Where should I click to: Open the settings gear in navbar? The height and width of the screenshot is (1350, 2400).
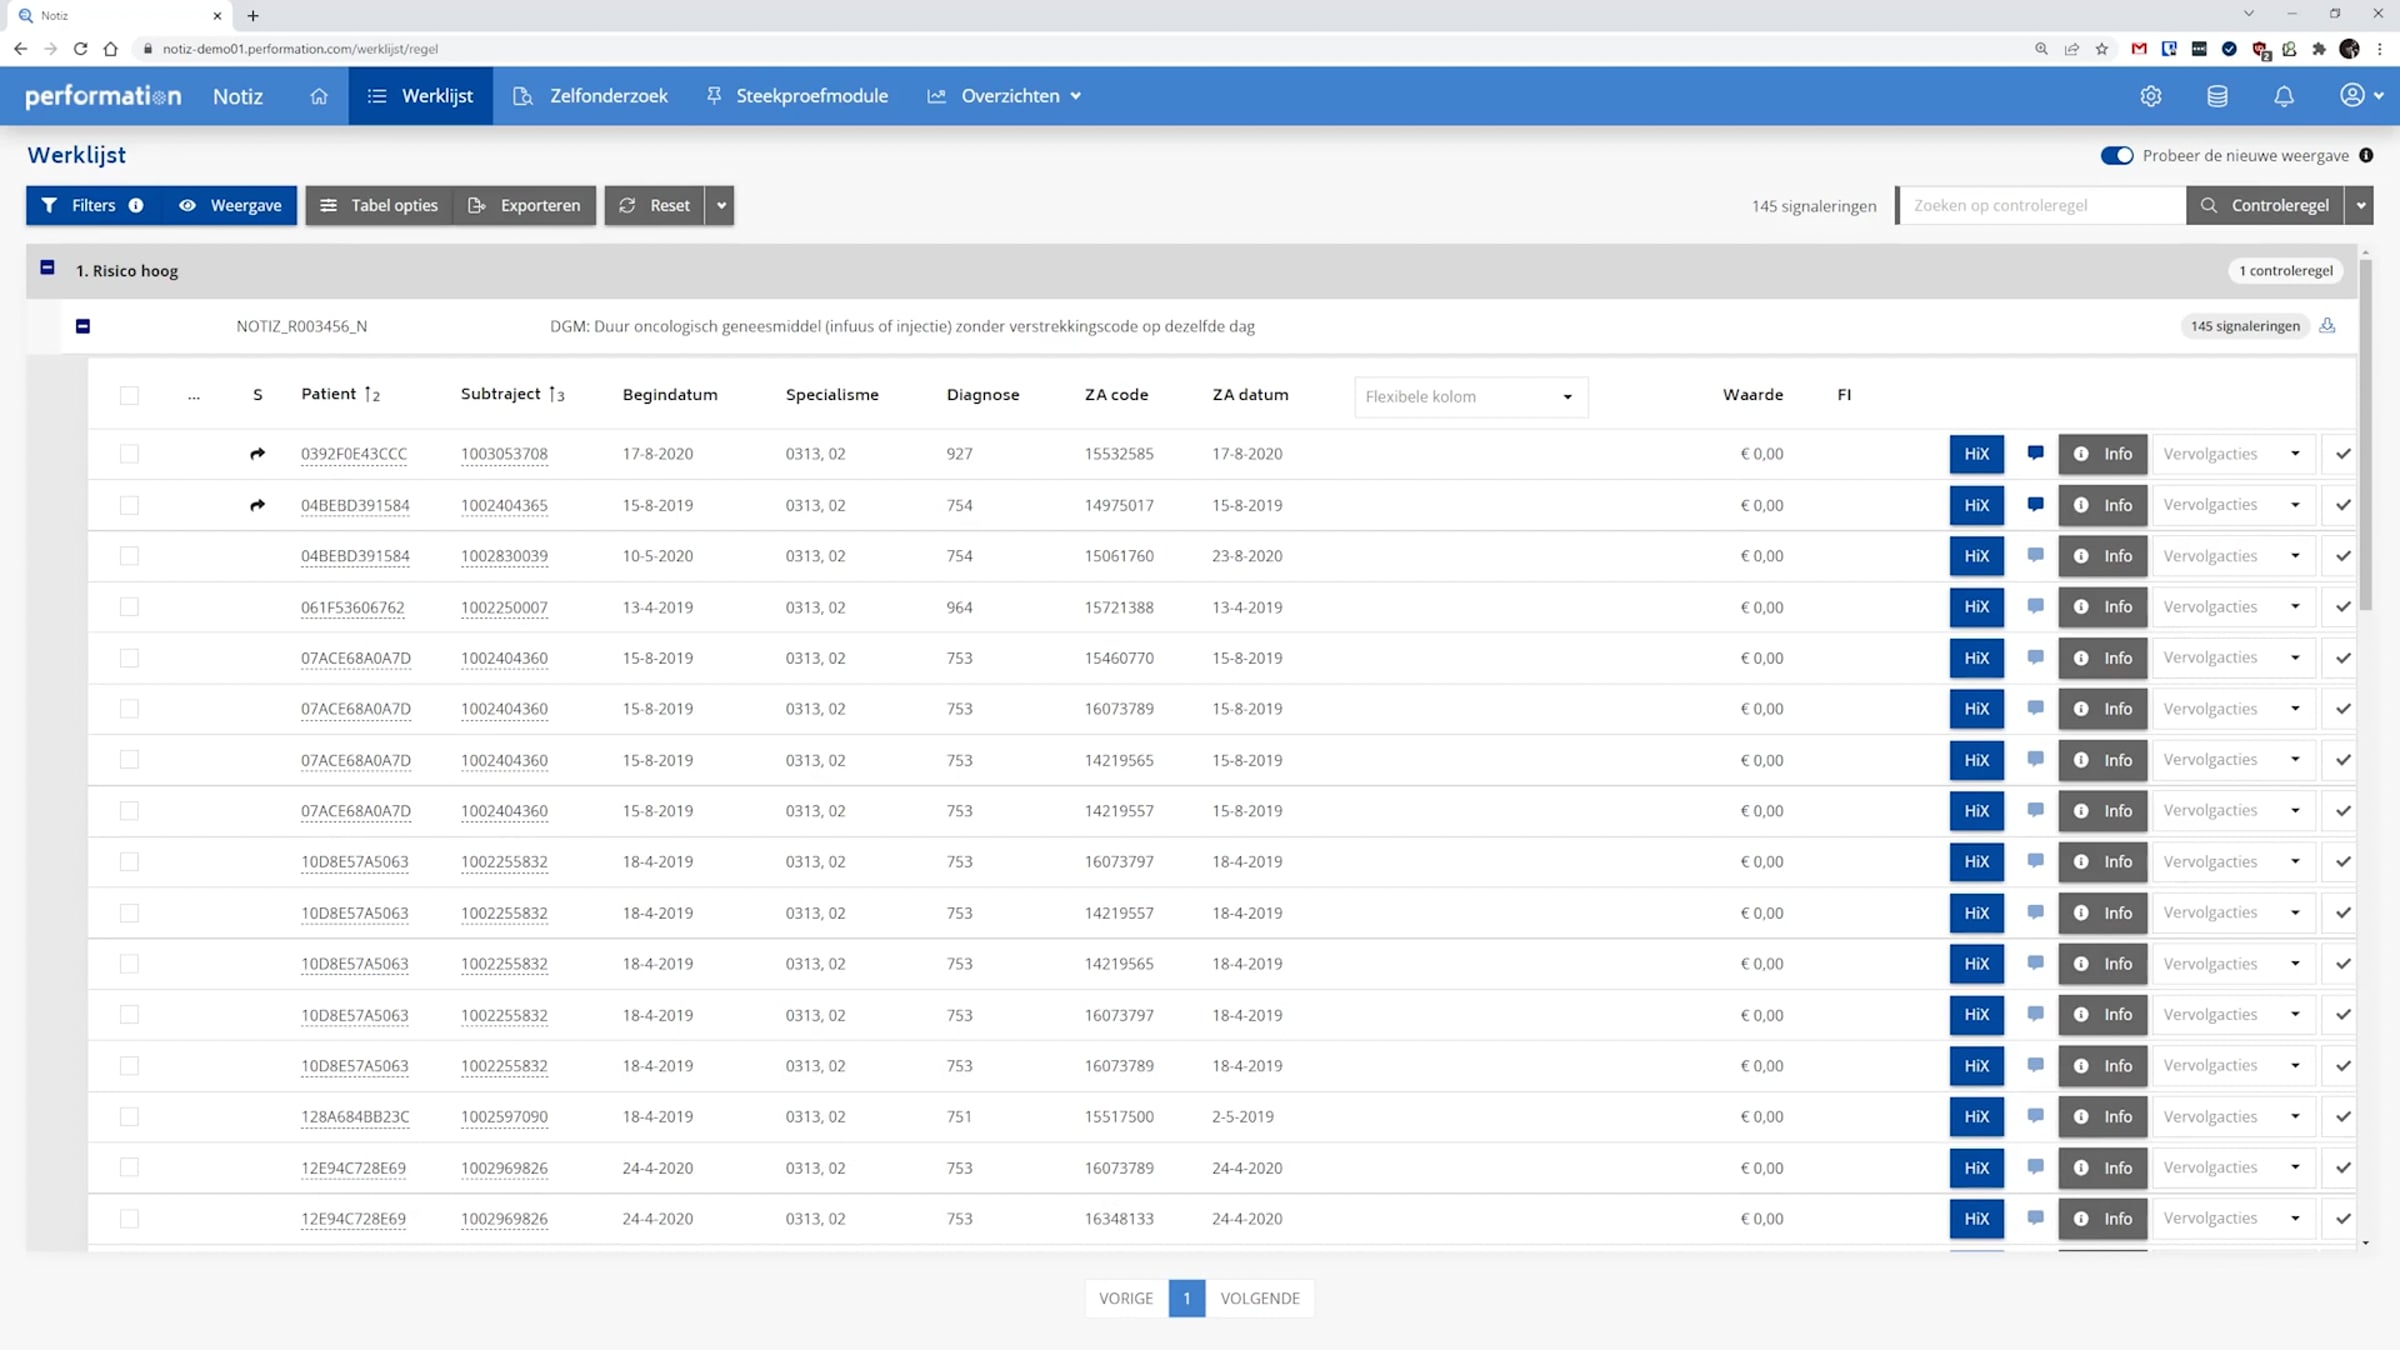[2151, 96]
